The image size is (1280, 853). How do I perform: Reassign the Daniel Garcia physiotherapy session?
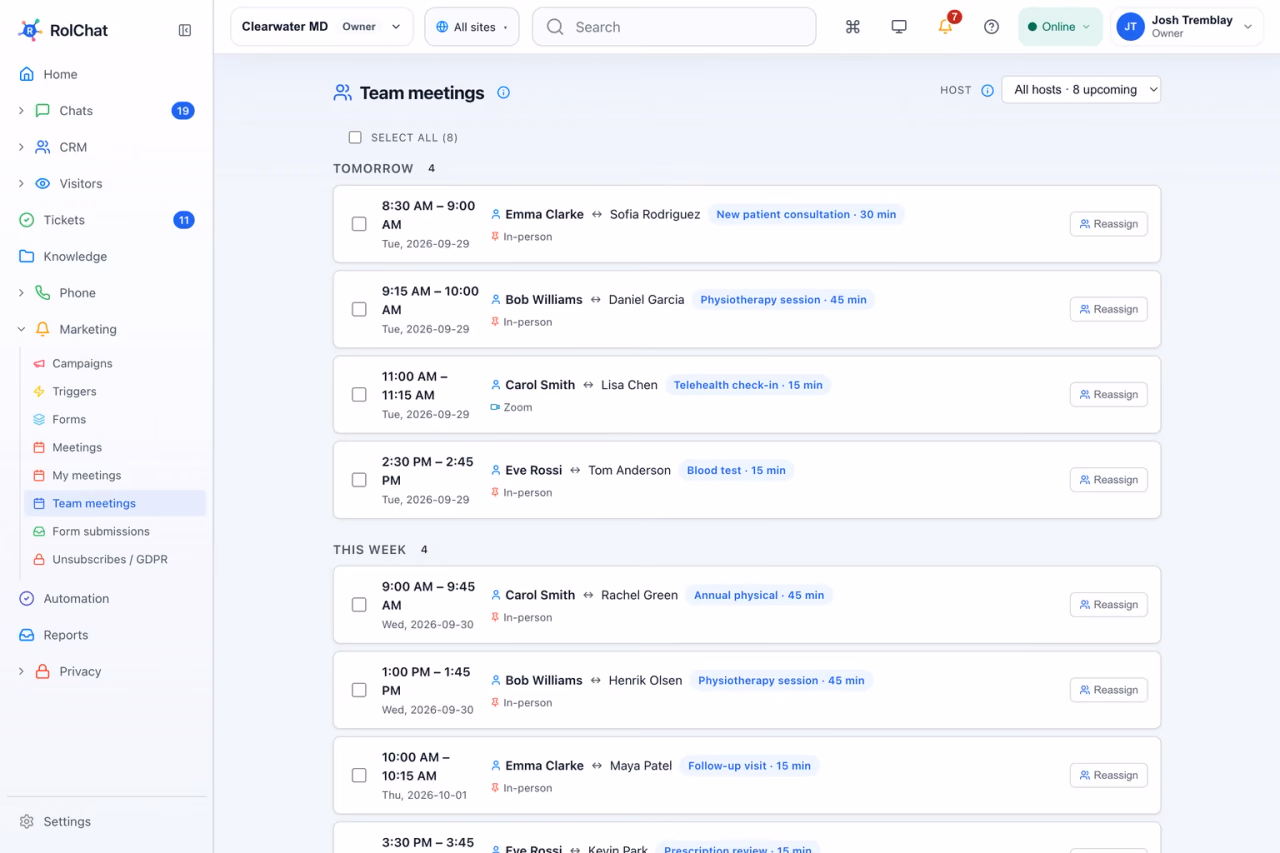coord(1108,309)
